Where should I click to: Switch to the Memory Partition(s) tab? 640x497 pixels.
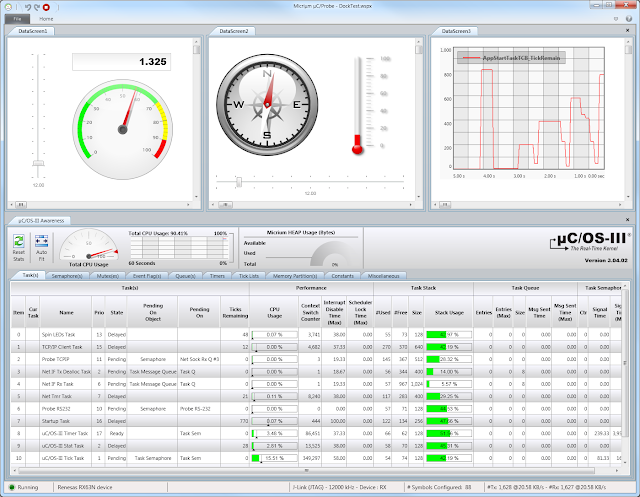[295, 276]
